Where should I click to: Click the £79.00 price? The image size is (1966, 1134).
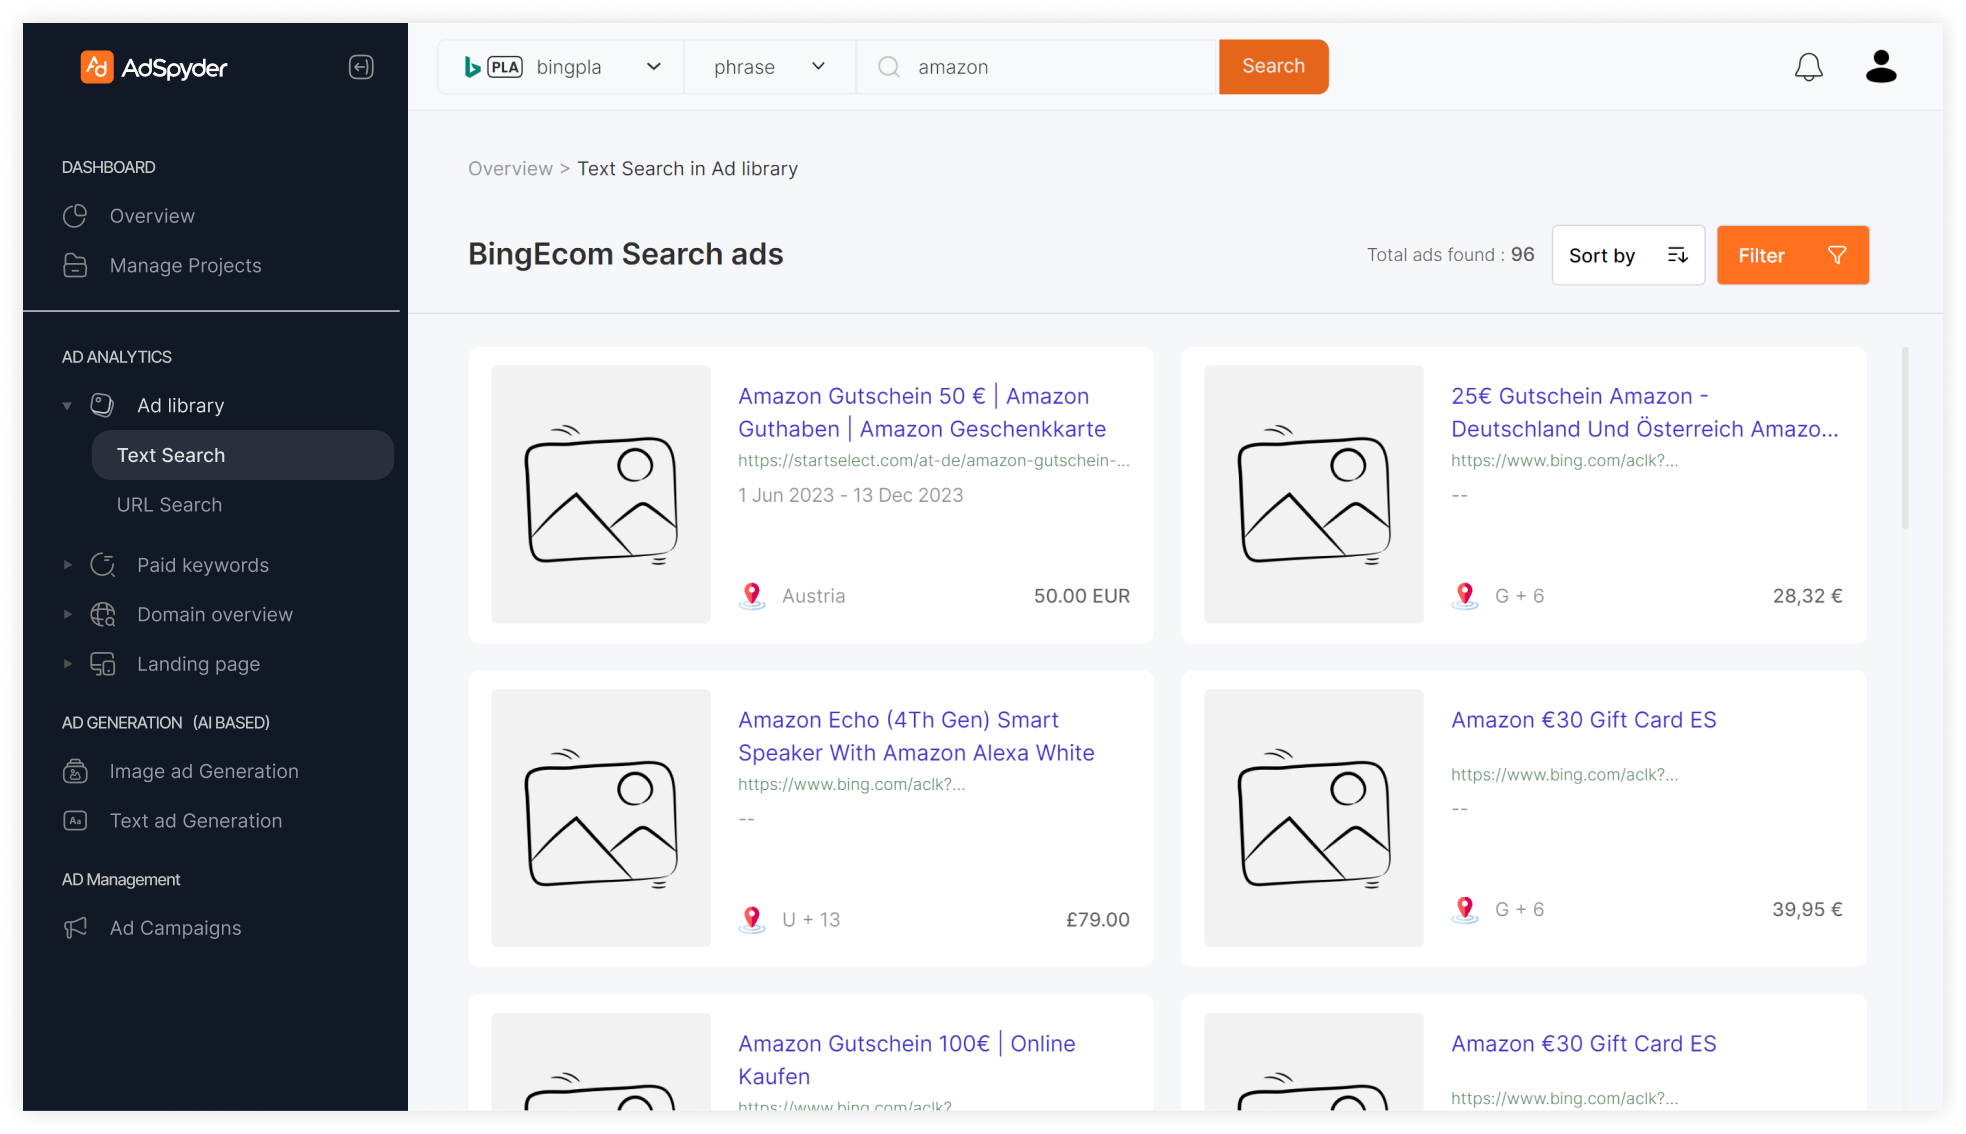[x=1097, y=920]
